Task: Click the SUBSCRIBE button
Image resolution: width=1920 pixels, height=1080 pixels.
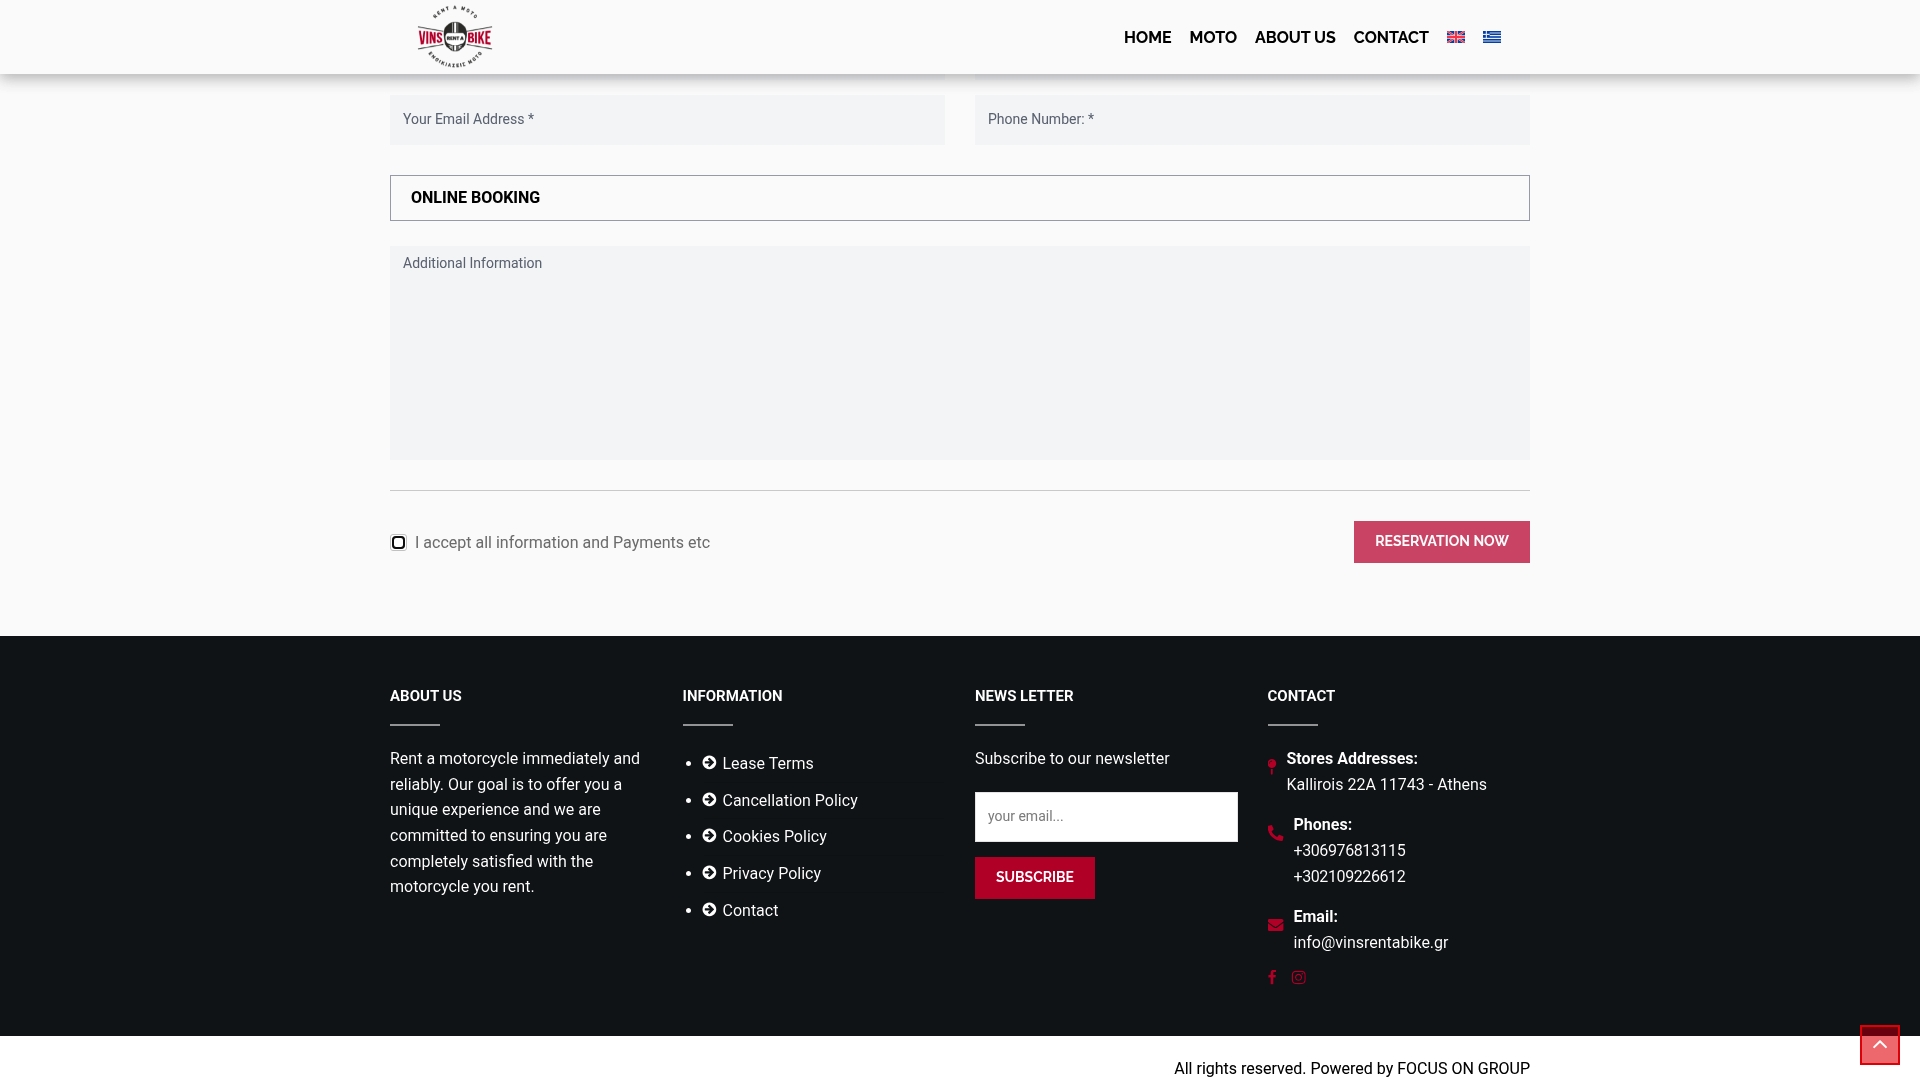Action: coord(1035,878)
